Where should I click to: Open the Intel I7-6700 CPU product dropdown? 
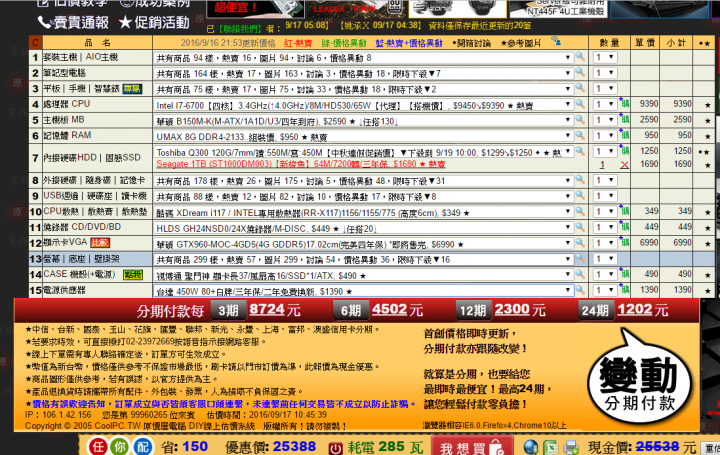[x=363, y=105]
